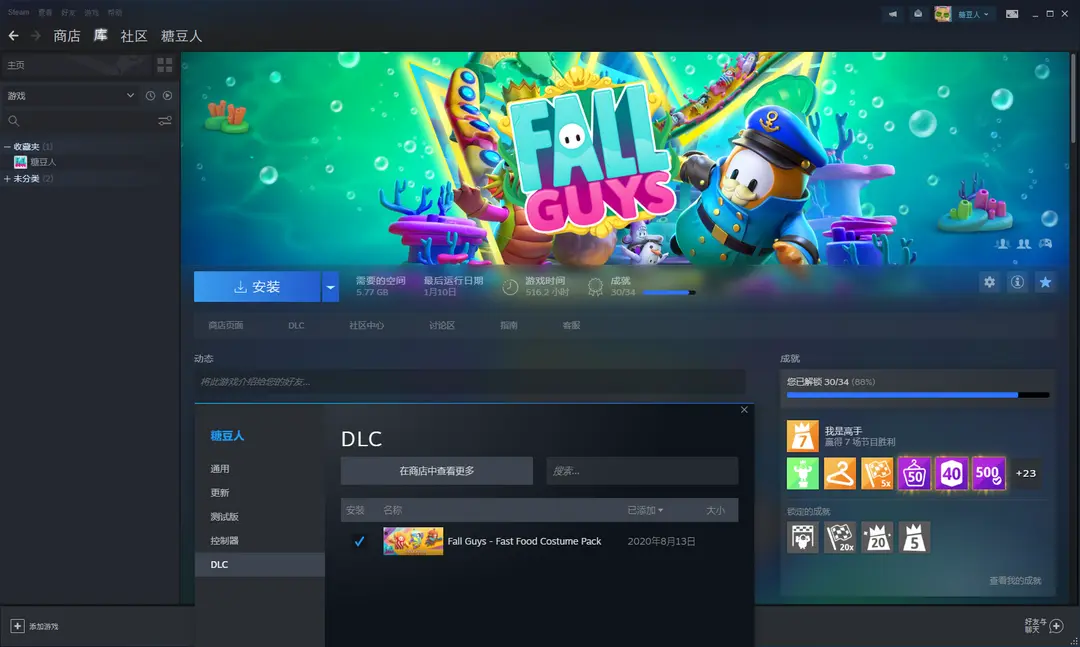The image size is (1080, 647).
Task: Select 测试版 in properties sidebar
Action: [x=260, y=517]
